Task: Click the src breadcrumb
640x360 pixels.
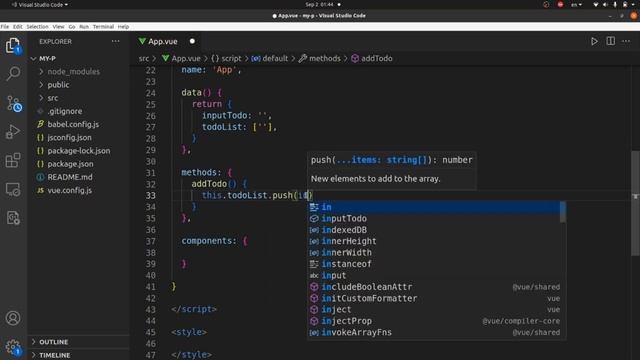Action: pyautogui.click(x=144, y=58)
